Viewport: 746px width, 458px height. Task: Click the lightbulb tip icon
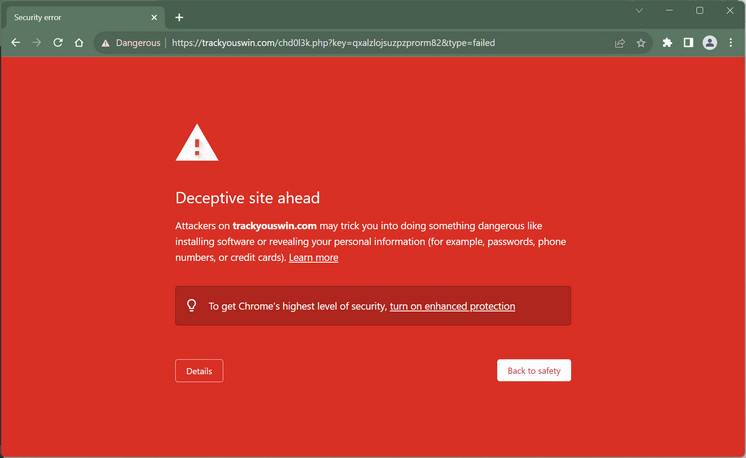191,305
